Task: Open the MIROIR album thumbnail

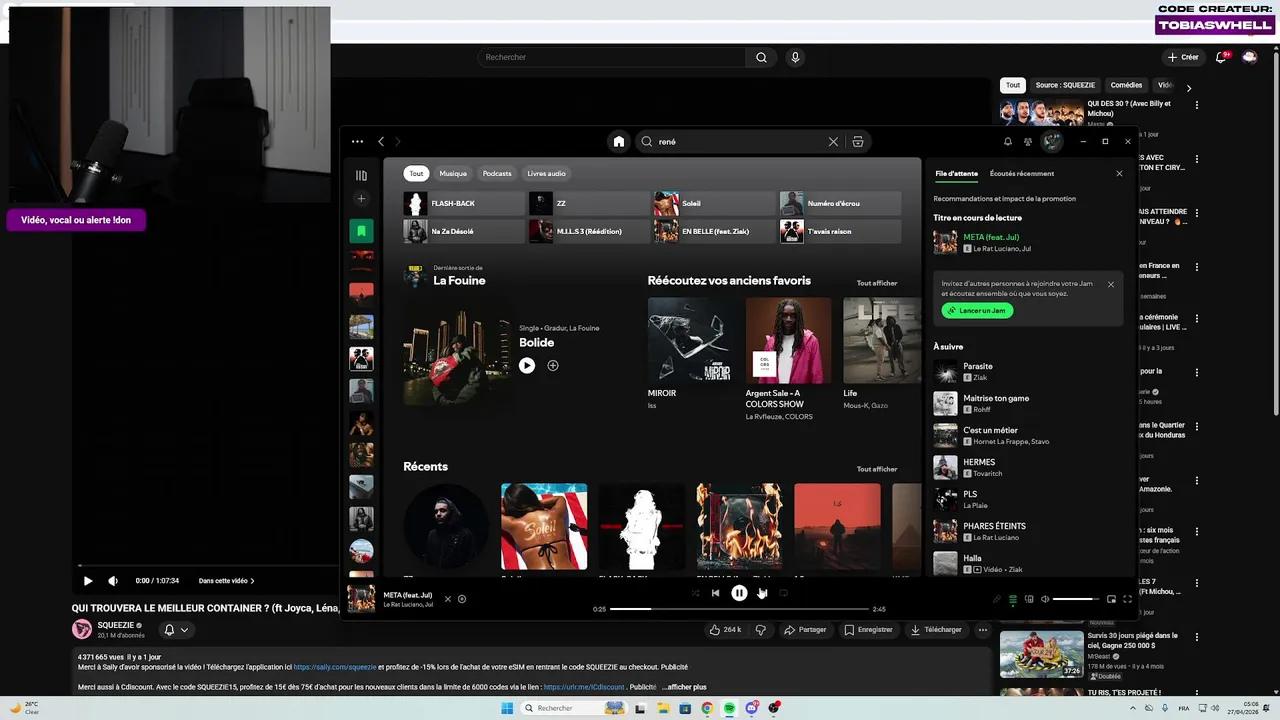Action: click(691, 340)
